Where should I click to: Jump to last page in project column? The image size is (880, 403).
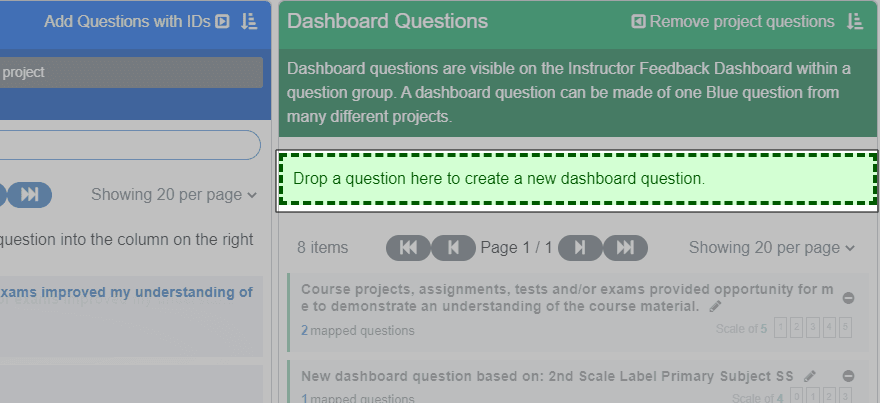[x=30, y=195]
